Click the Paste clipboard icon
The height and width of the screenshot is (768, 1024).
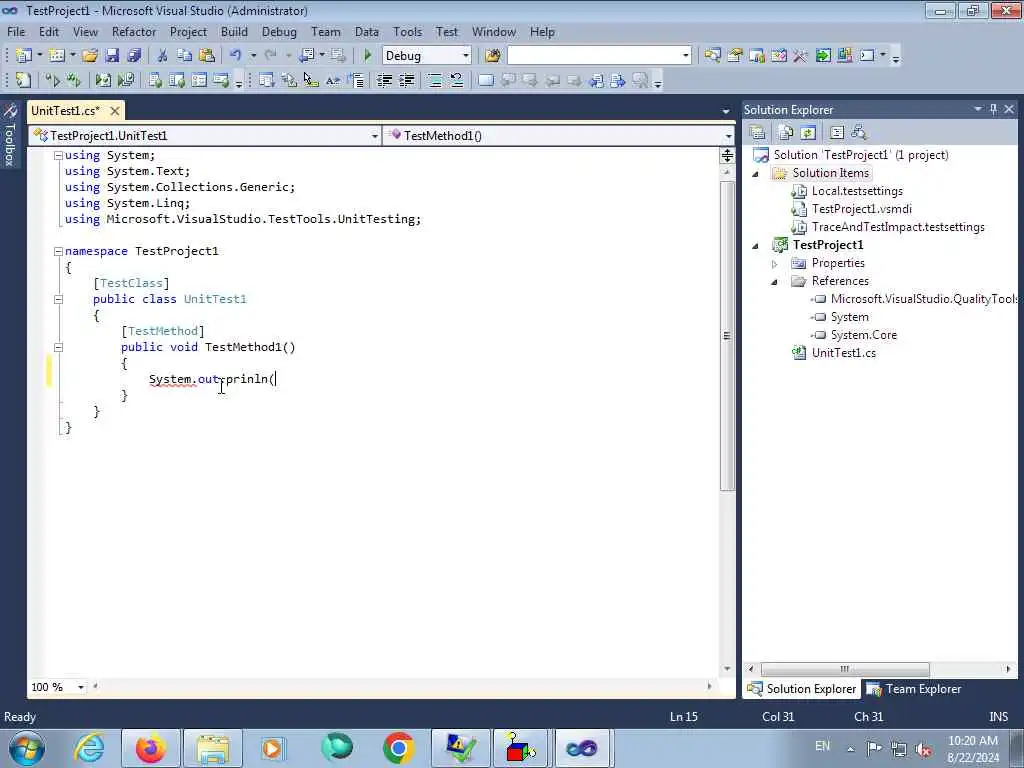click(207, 56)
